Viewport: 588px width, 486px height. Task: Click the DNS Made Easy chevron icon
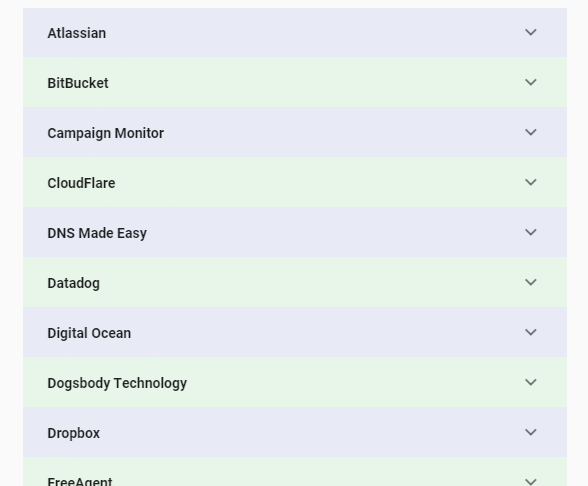point(531,232)
